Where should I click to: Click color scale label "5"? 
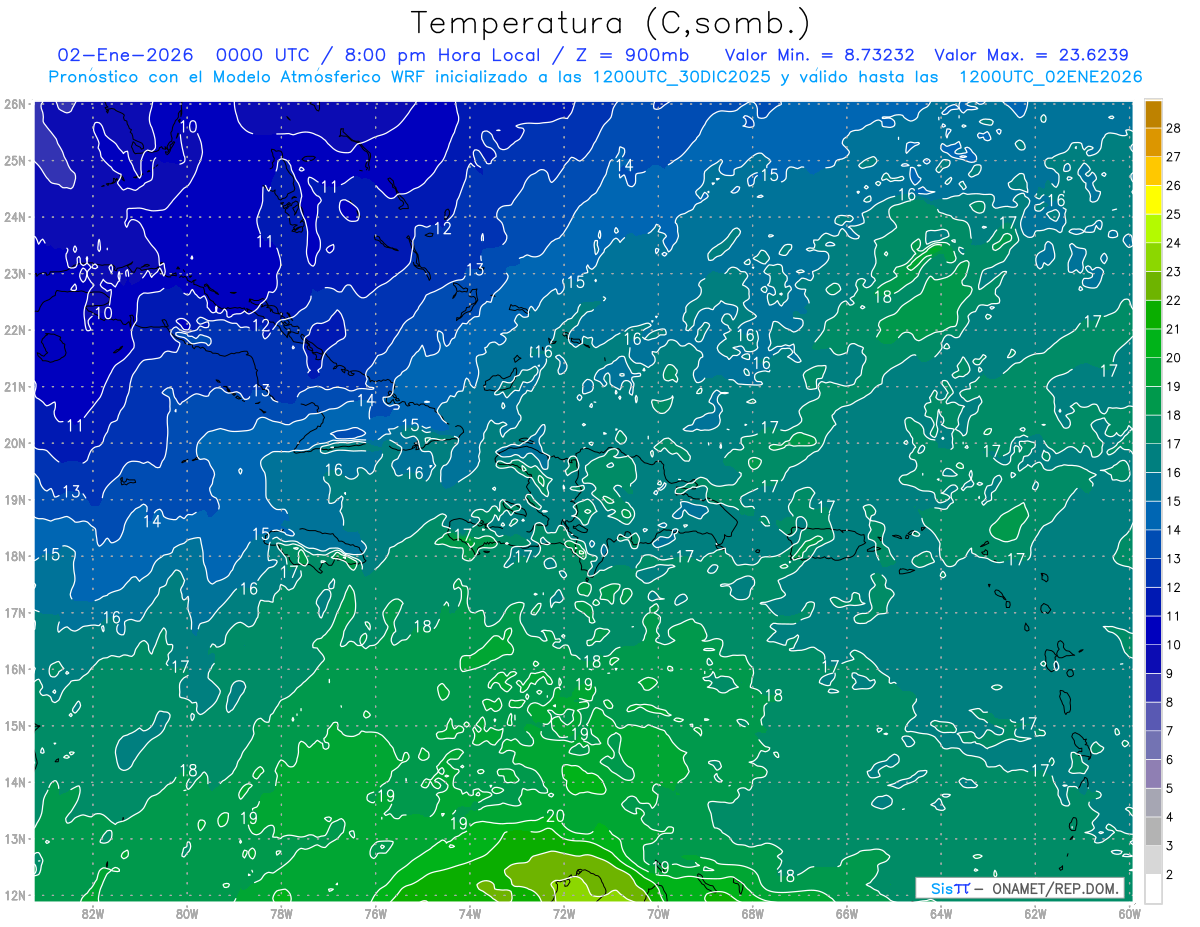pos(1169,789)
